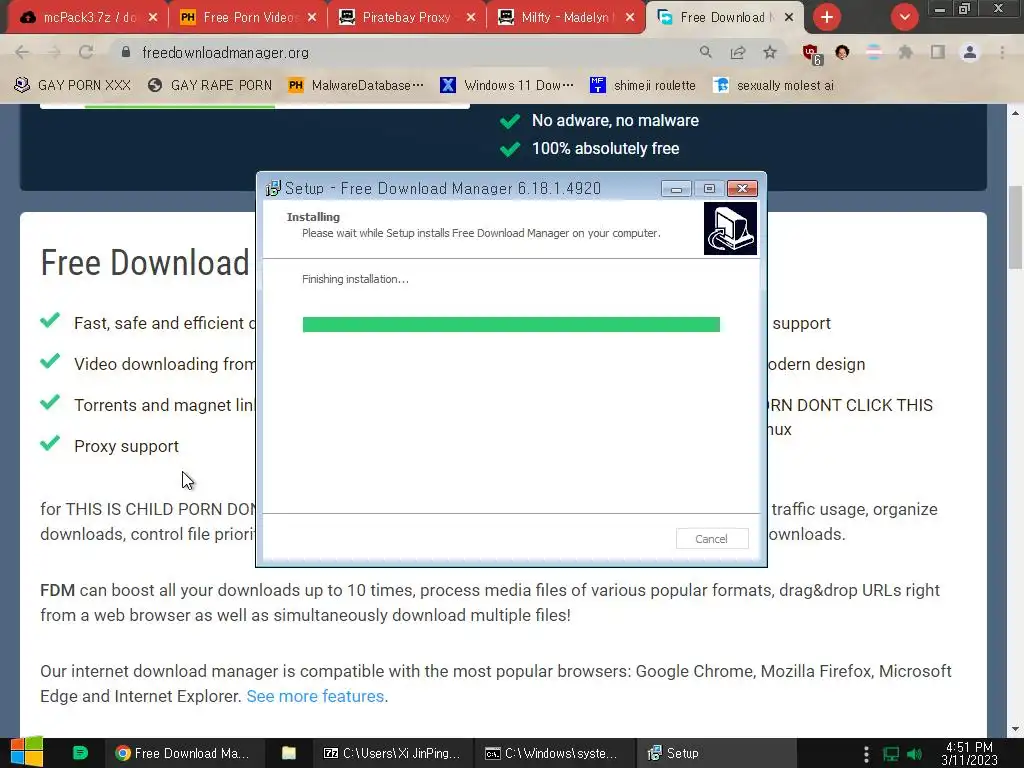The height and width of the screenshot is (768, 1024).
Task: Close the Piratebay Proxy tab
Action: (471, 18)
